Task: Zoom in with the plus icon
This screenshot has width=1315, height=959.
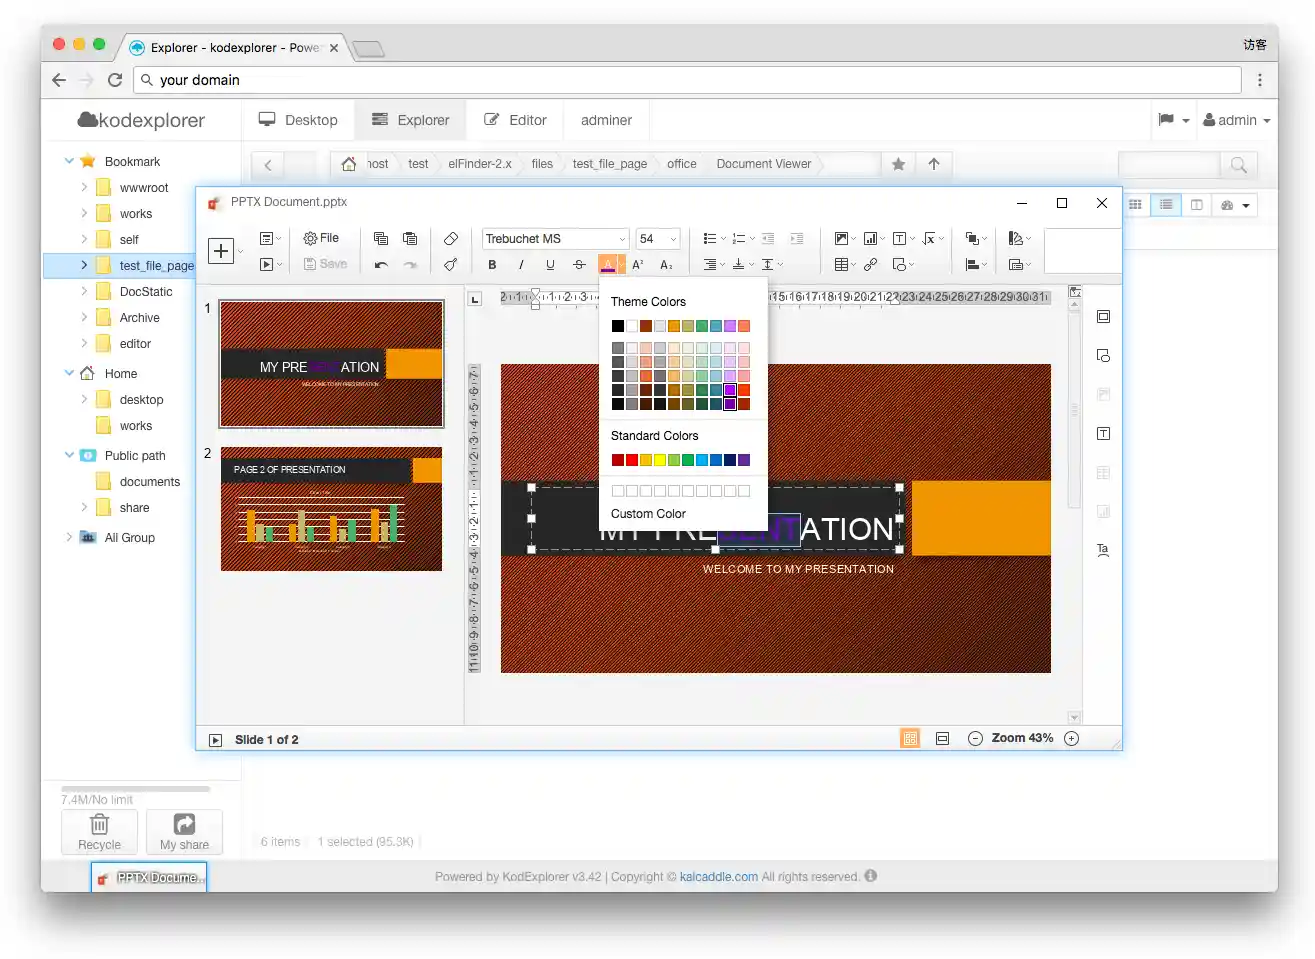Action: pos(1072,739)
